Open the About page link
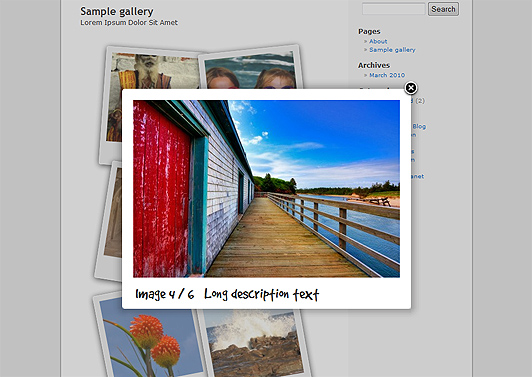The height and width of the screenshot is (377, 532). click(x=378, y=41)
